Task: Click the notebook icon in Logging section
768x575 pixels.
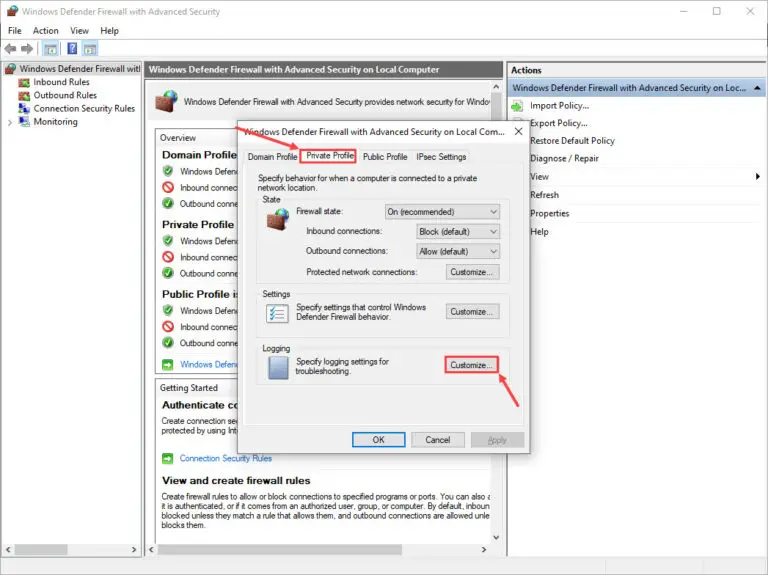Action: (278, 368)
